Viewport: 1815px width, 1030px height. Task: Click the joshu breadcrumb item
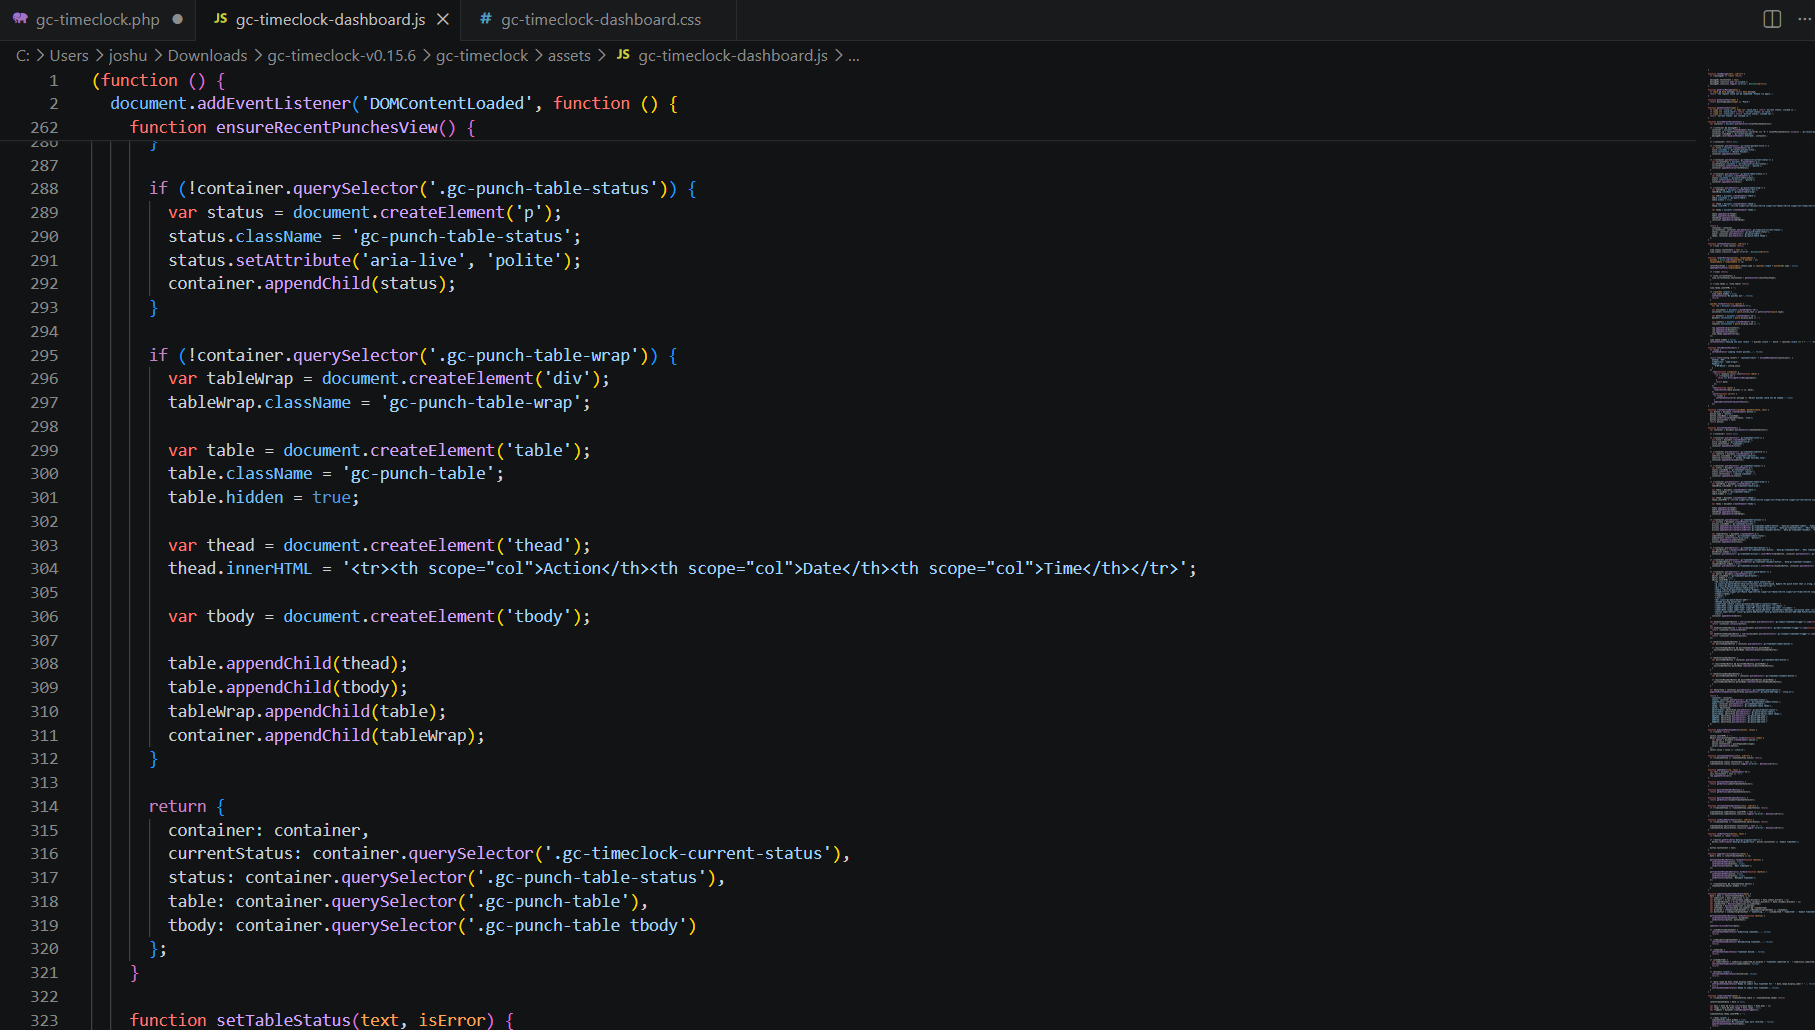[x=128, y=55]
